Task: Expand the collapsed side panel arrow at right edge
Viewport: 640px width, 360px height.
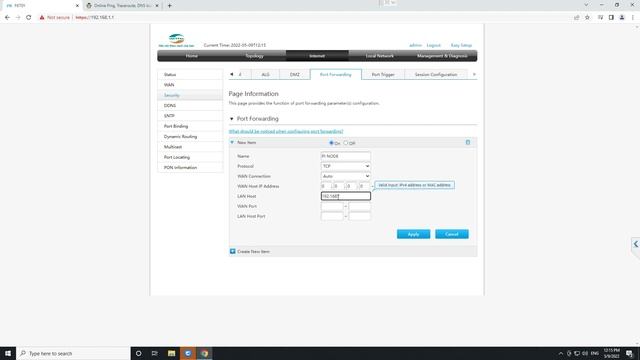Action: pyautogui.click(x=636, y=244)
